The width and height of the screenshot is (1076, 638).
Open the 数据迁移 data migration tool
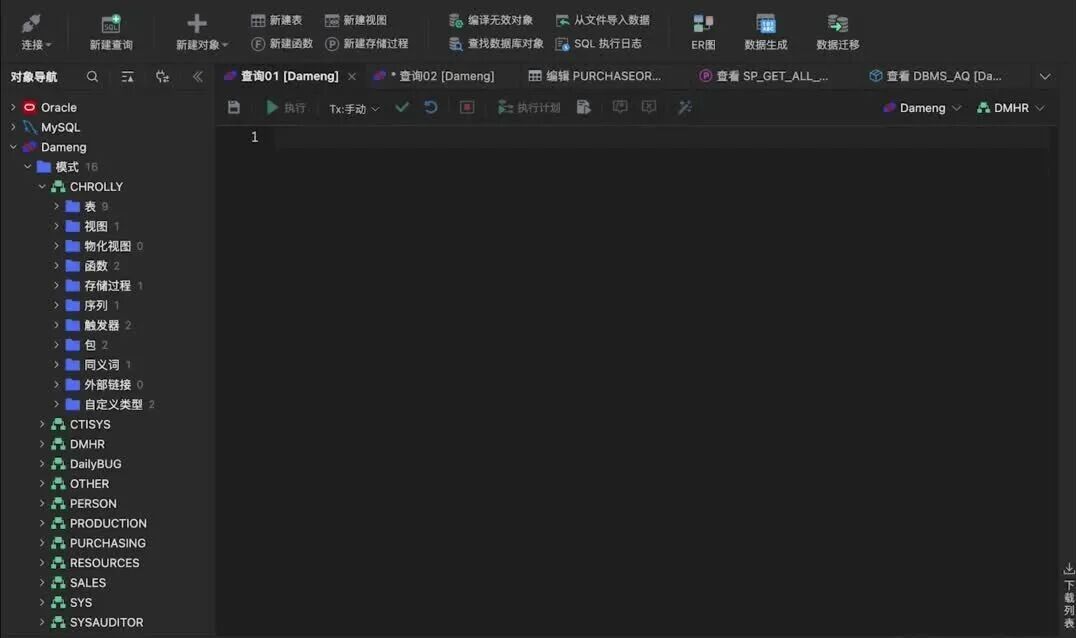tap(837, 32)
